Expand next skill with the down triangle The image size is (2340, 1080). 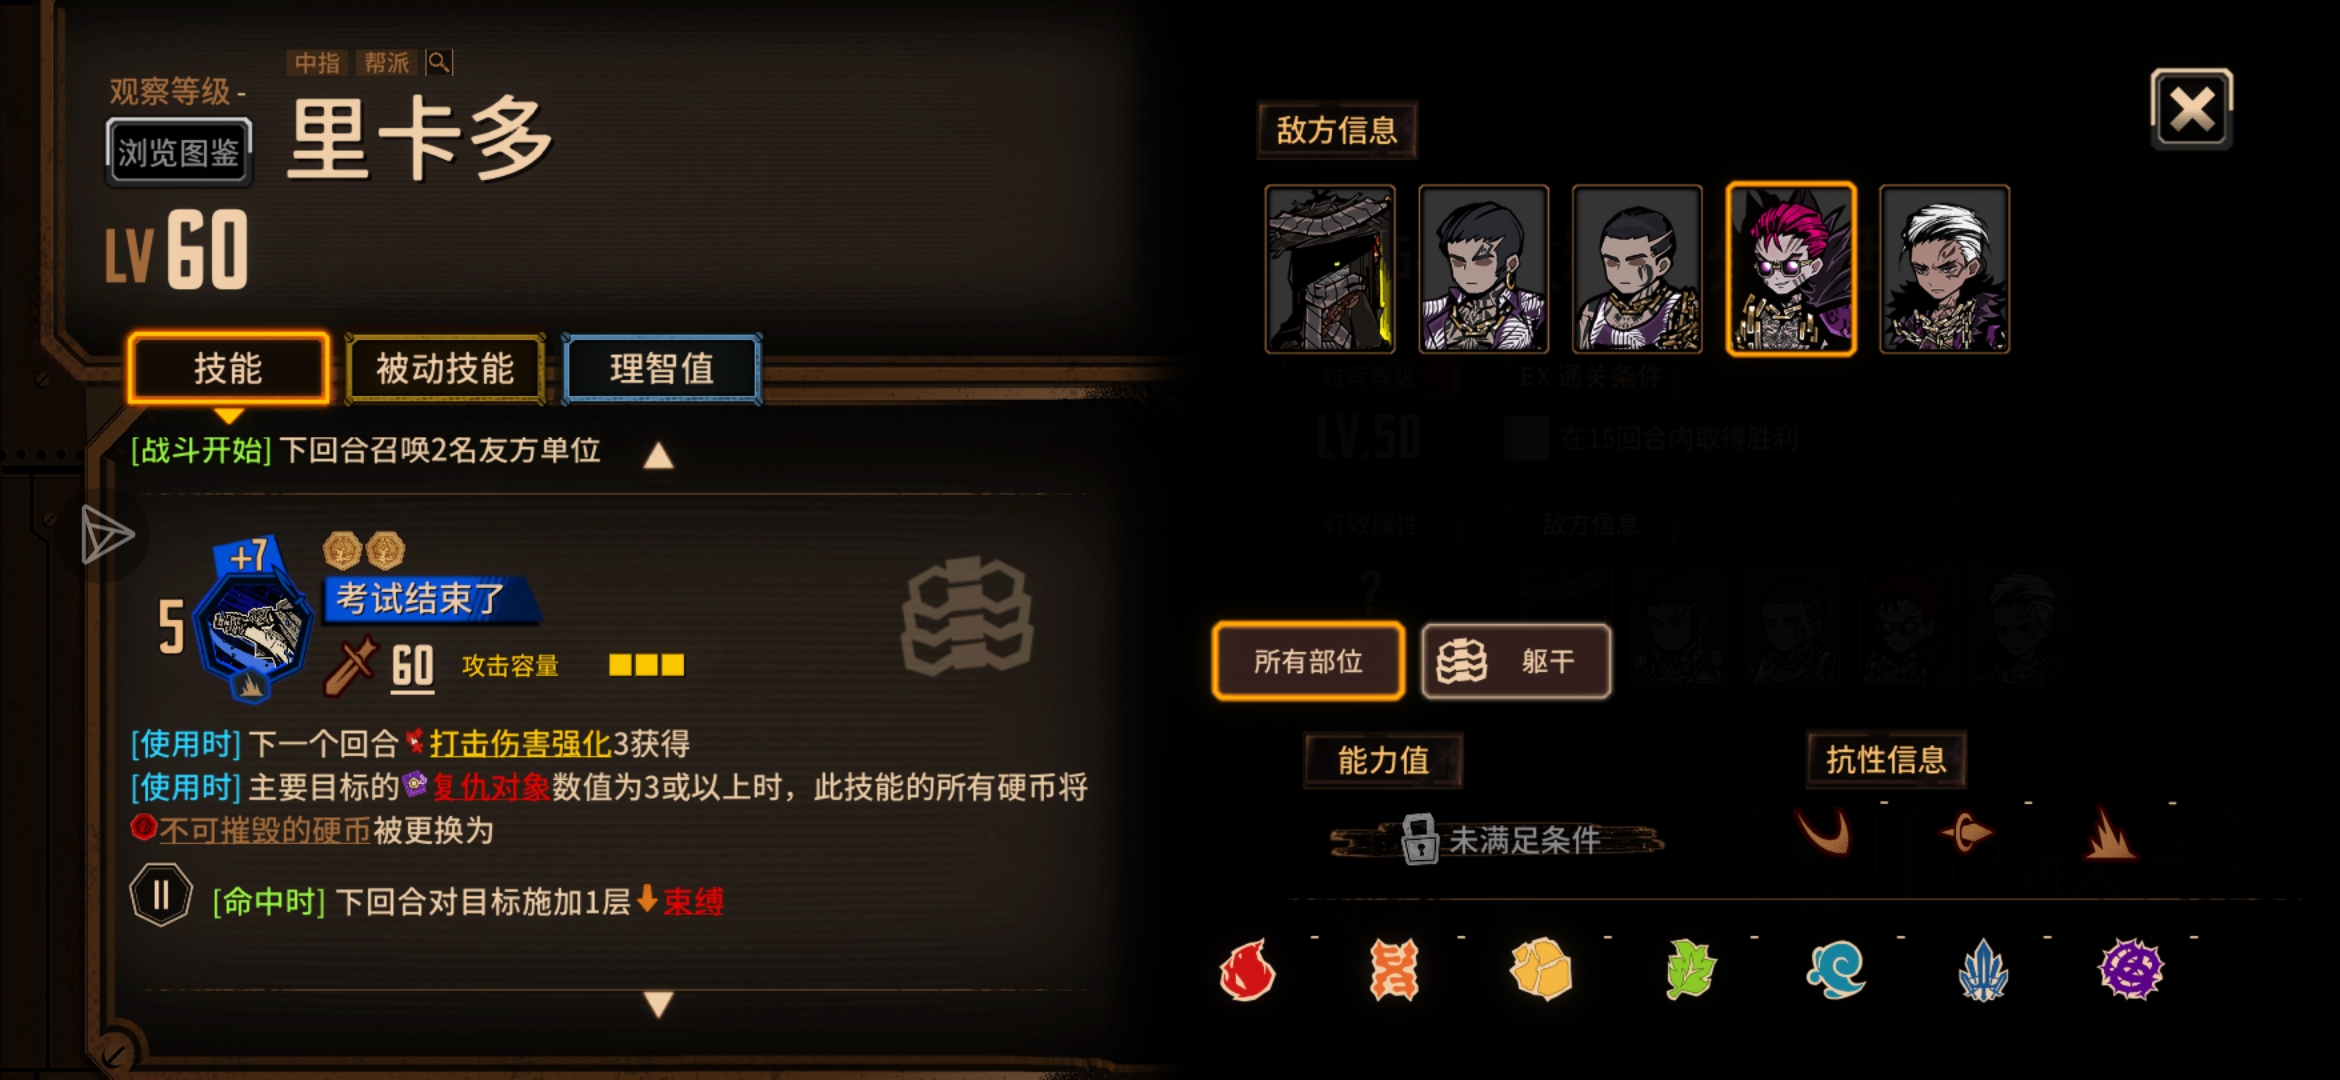(x=658, y=1004)
